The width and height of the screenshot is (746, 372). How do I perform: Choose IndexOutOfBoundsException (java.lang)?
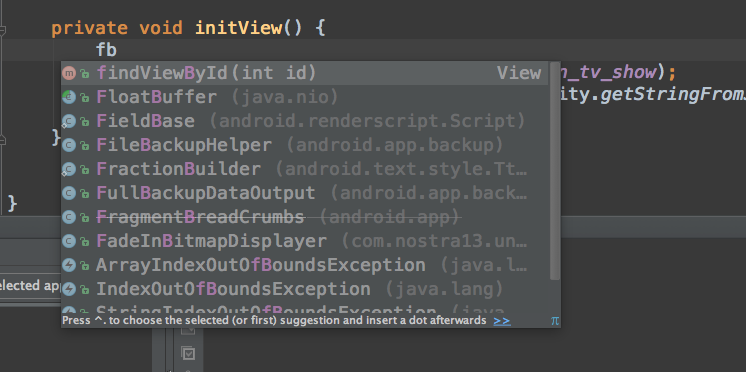point(304,289)
